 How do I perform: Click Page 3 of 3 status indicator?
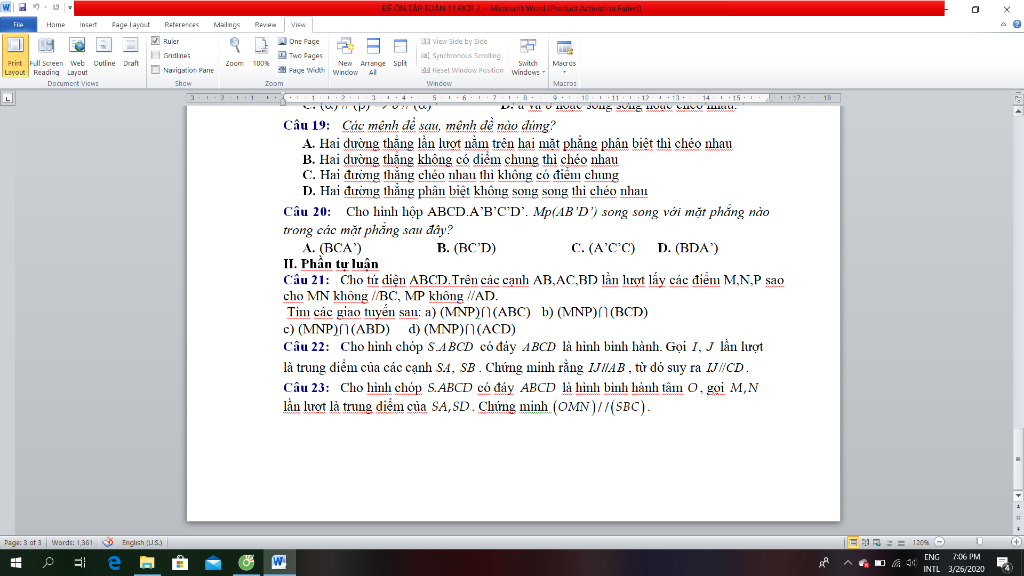tap(23, 542)
